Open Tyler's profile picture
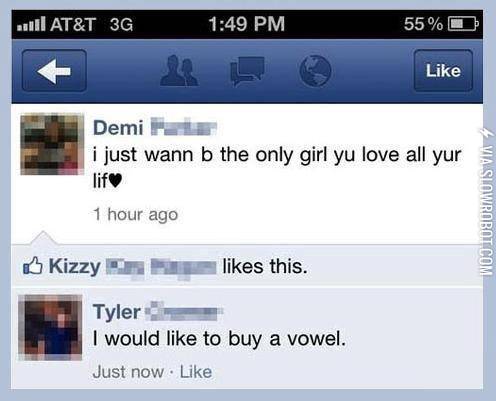This screenshot has width=496, height=401. 50,327
